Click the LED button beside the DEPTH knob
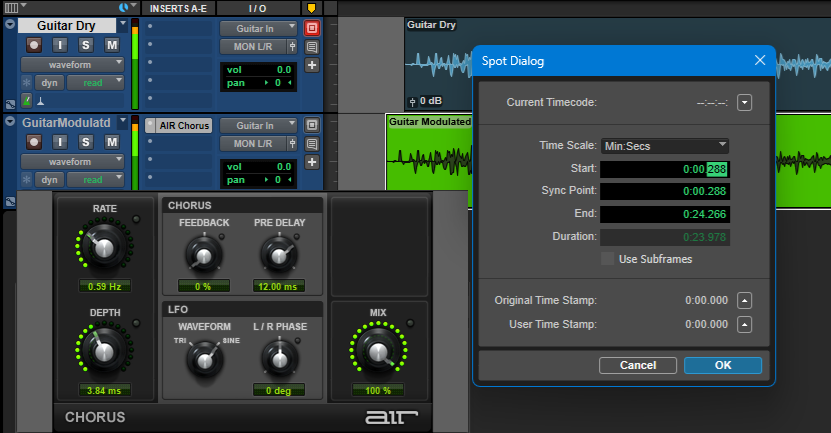Screen dimensions: 831x433 tap(136, 323)
